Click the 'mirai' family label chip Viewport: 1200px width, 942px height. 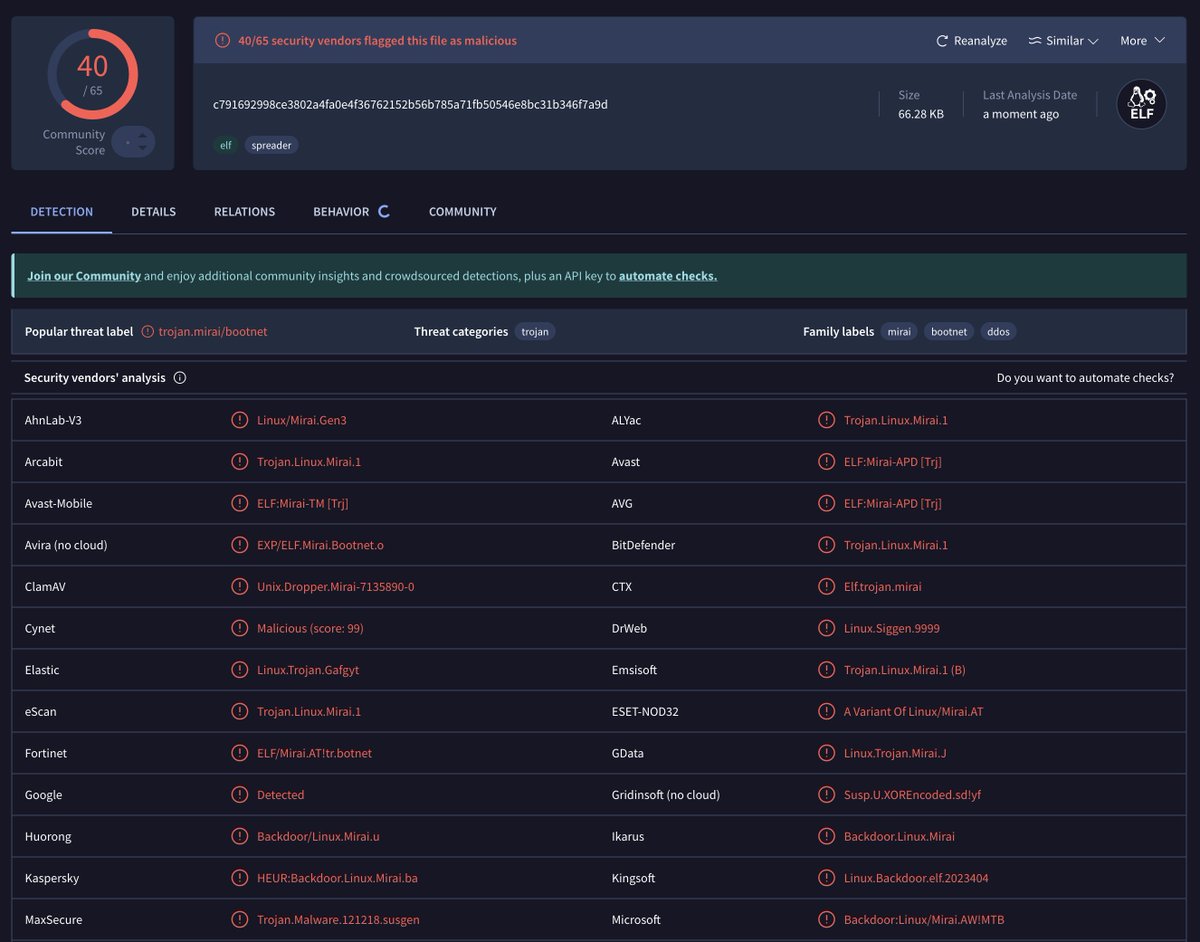click(x=899, y=331)
